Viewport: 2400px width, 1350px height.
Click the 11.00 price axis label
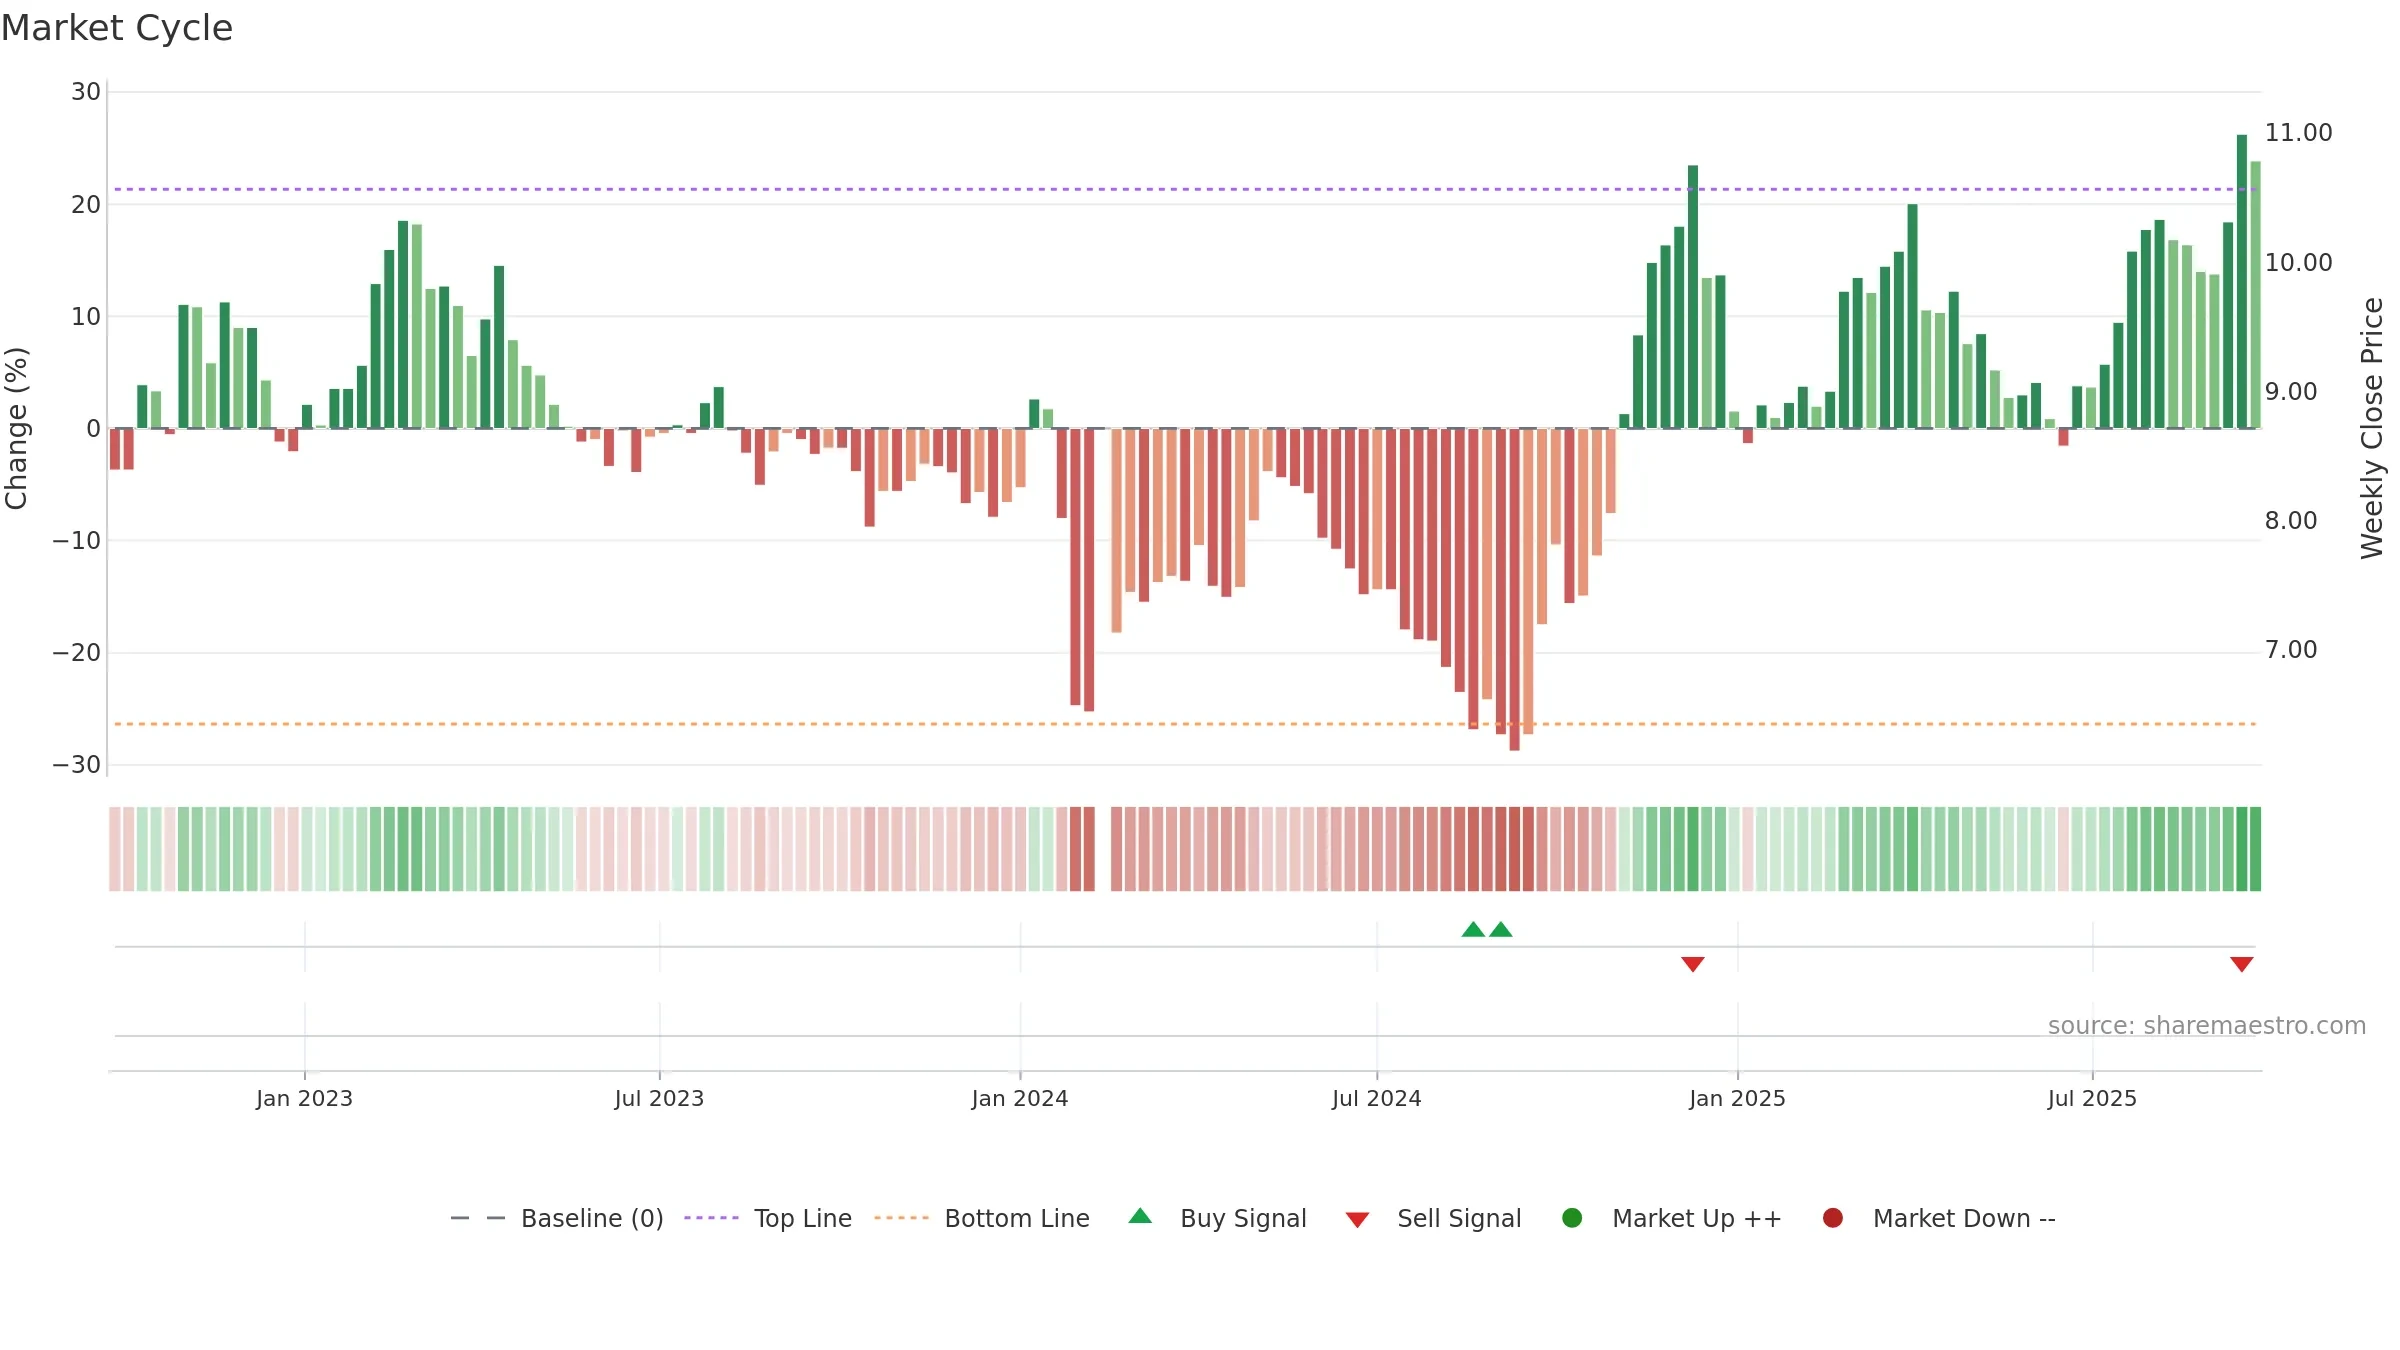point(2298,132)
